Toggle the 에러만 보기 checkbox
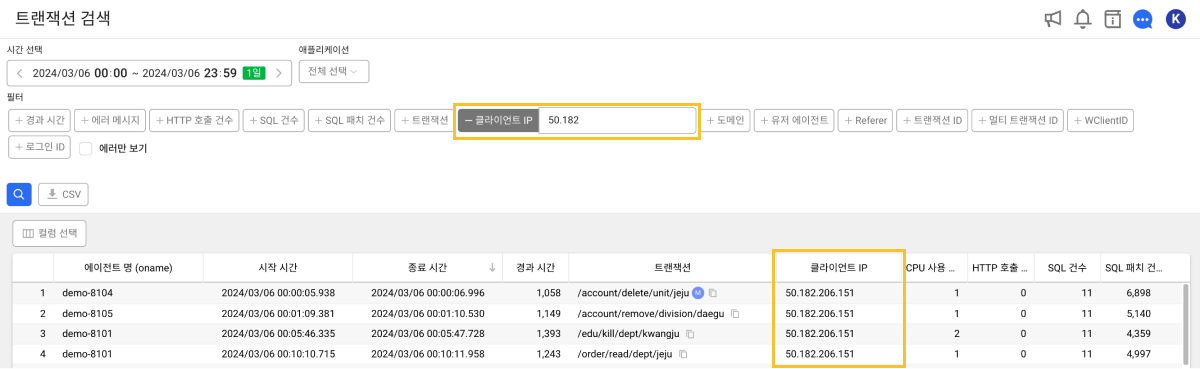The width and height of the screenshot is (1200, 369). tap(86, 148)
